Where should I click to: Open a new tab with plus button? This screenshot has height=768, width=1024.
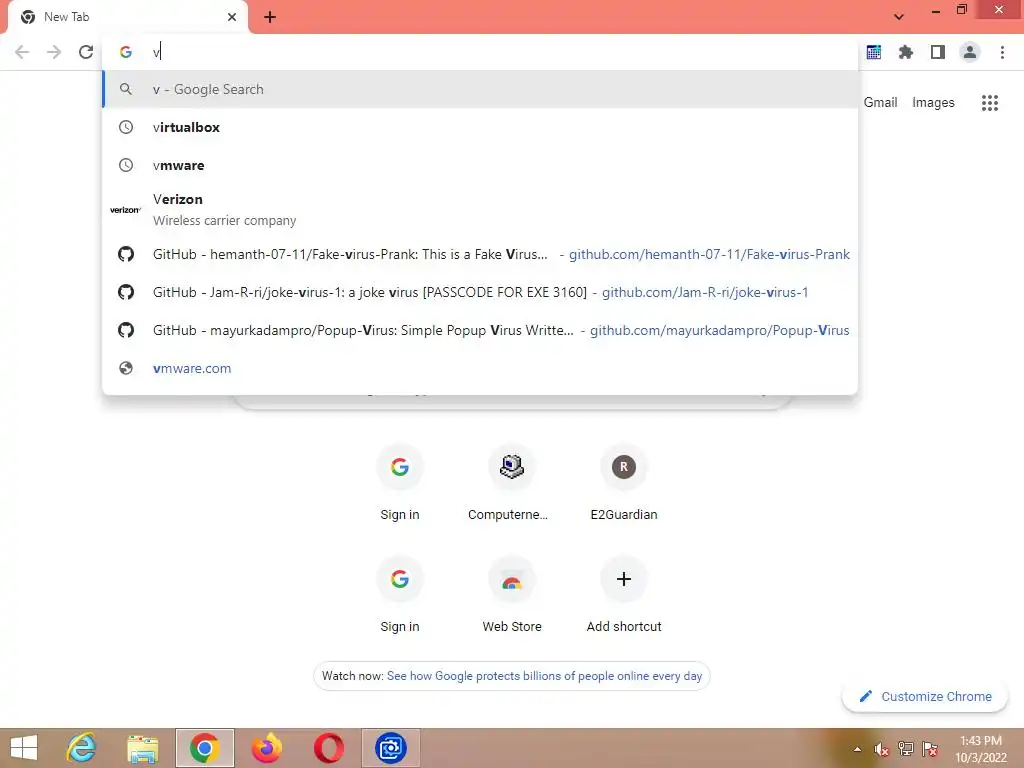point(270,17)
